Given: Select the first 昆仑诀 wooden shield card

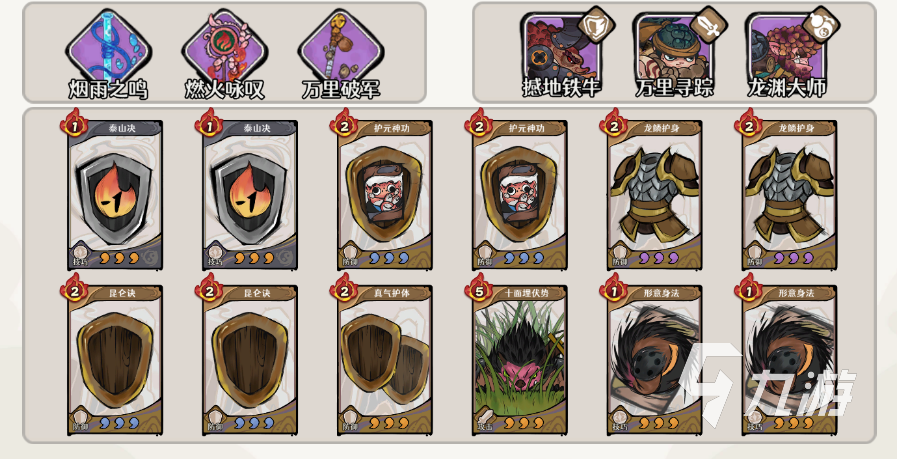Looking at the screenshot, I should [115, 359].
